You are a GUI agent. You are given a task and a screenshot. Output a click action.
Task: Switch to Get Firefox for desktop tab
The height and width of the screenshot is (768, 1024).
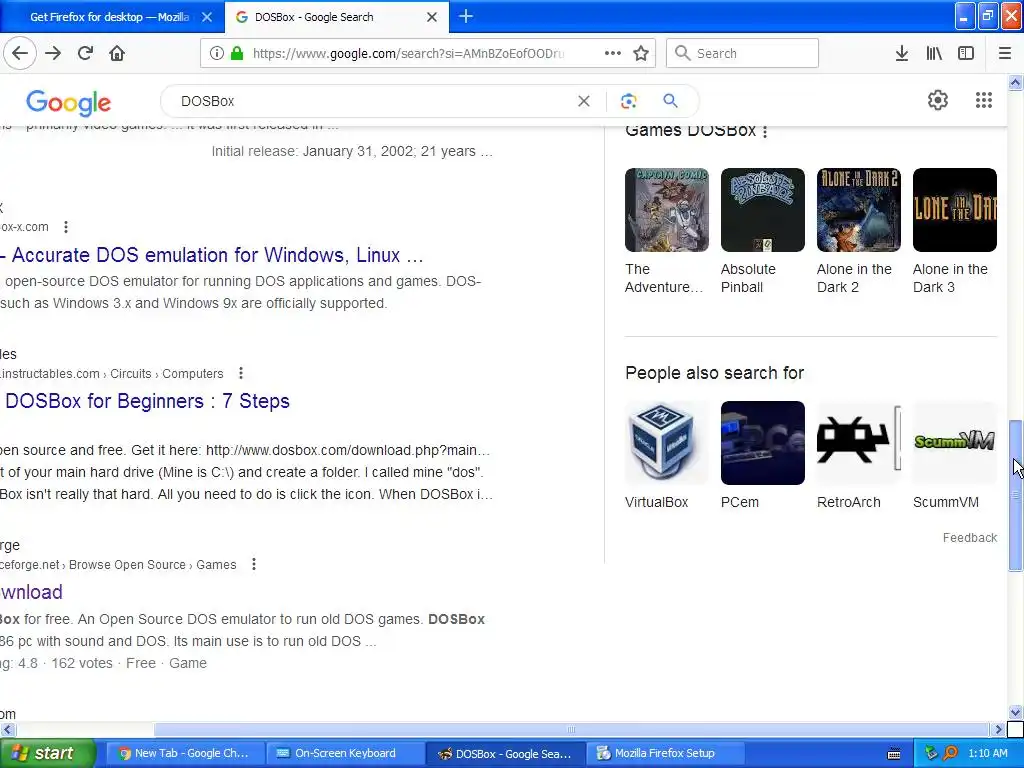[112, 18]
